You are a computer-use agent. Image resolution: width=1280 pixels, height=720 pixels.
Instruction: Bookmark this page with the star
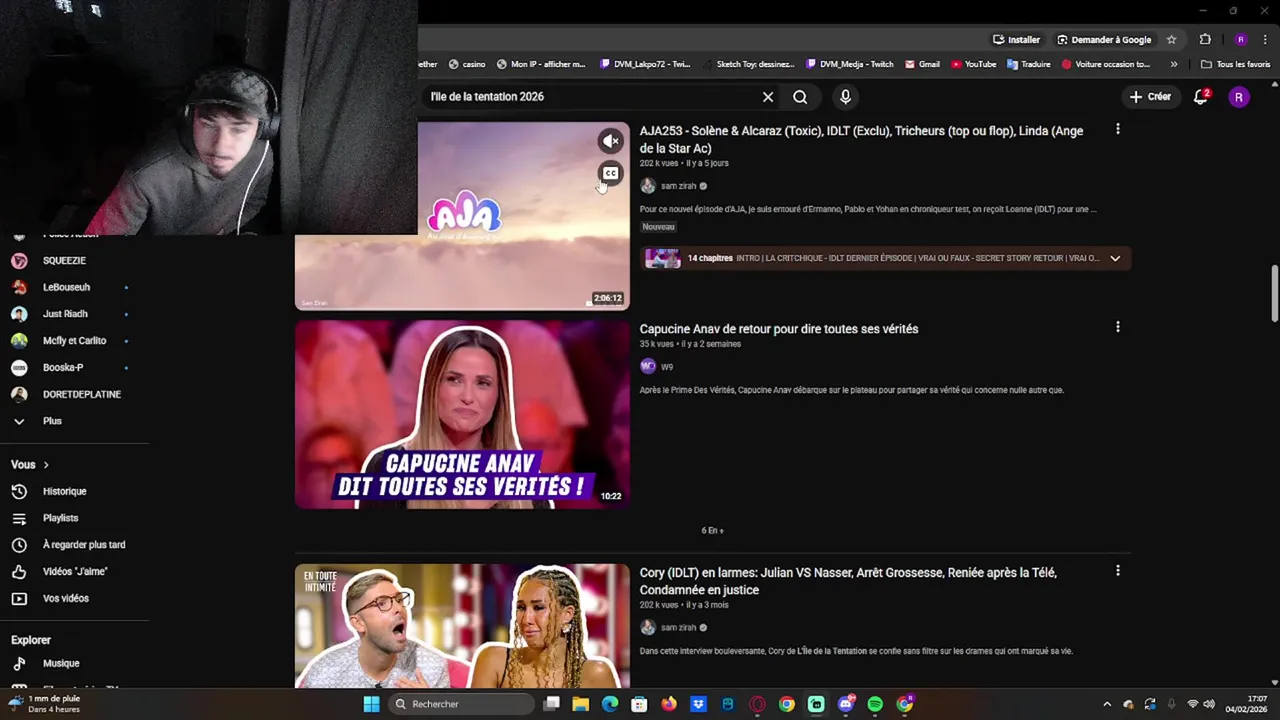point(1172,40)
